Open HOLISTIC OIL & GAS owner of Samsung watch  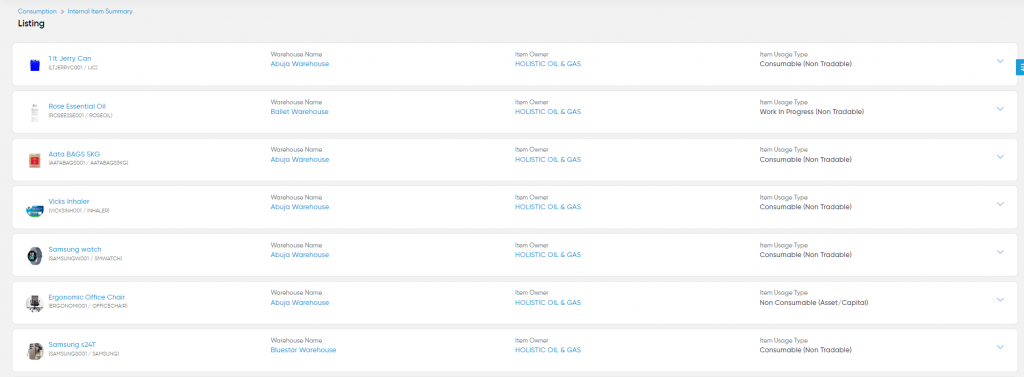(x=547, y=255)
